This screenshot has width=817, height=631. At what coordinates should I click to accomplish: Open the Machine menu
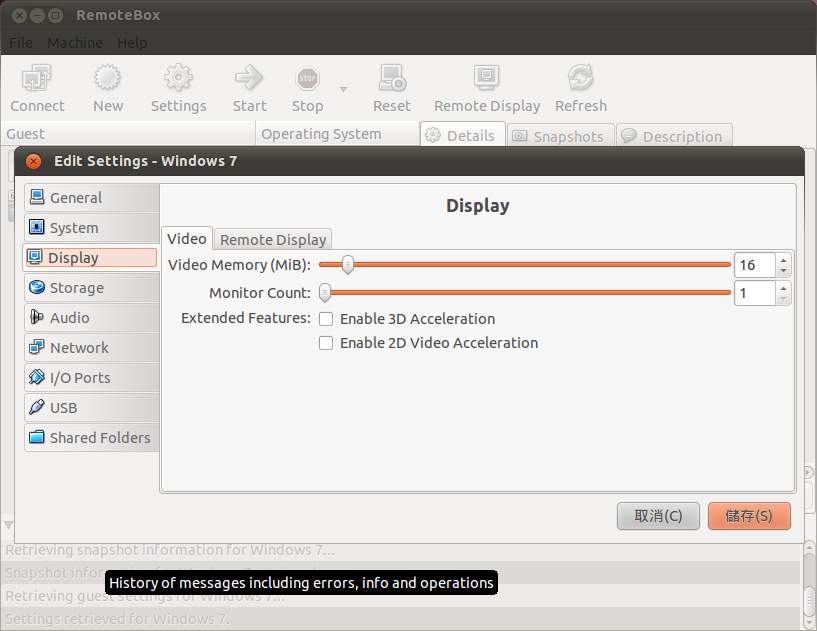(75, 43)
